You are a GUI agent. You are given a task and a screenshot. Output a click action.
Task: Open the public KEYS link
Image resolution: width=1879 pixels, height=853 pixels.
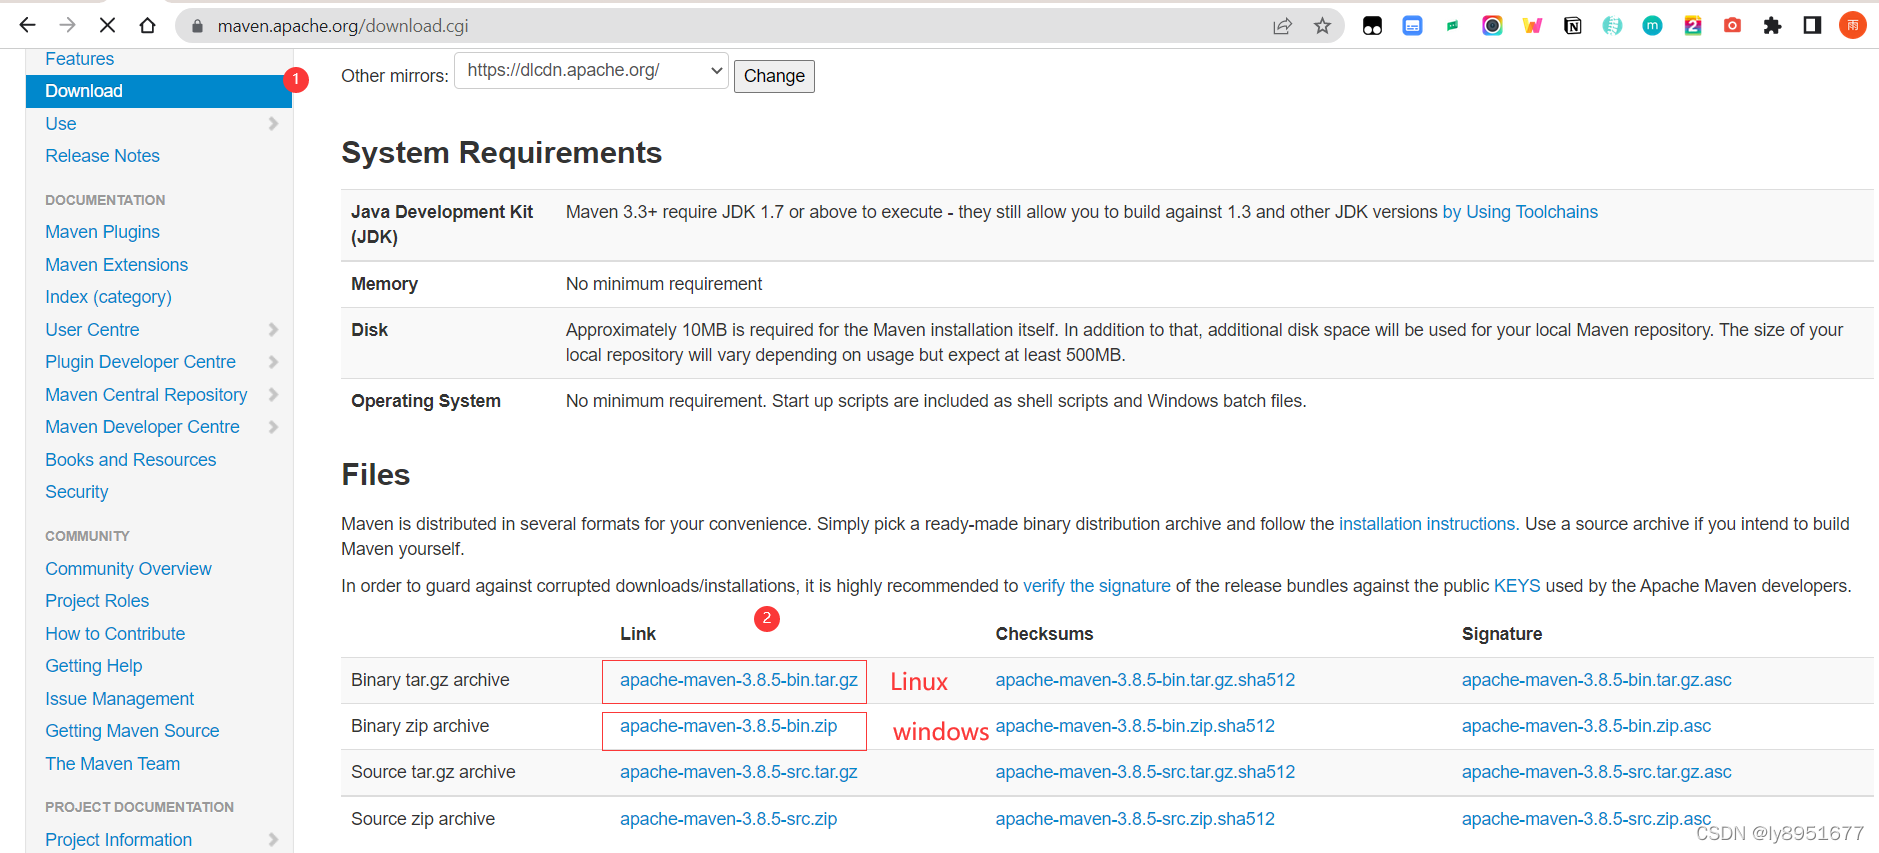(x=1517, y=586)
